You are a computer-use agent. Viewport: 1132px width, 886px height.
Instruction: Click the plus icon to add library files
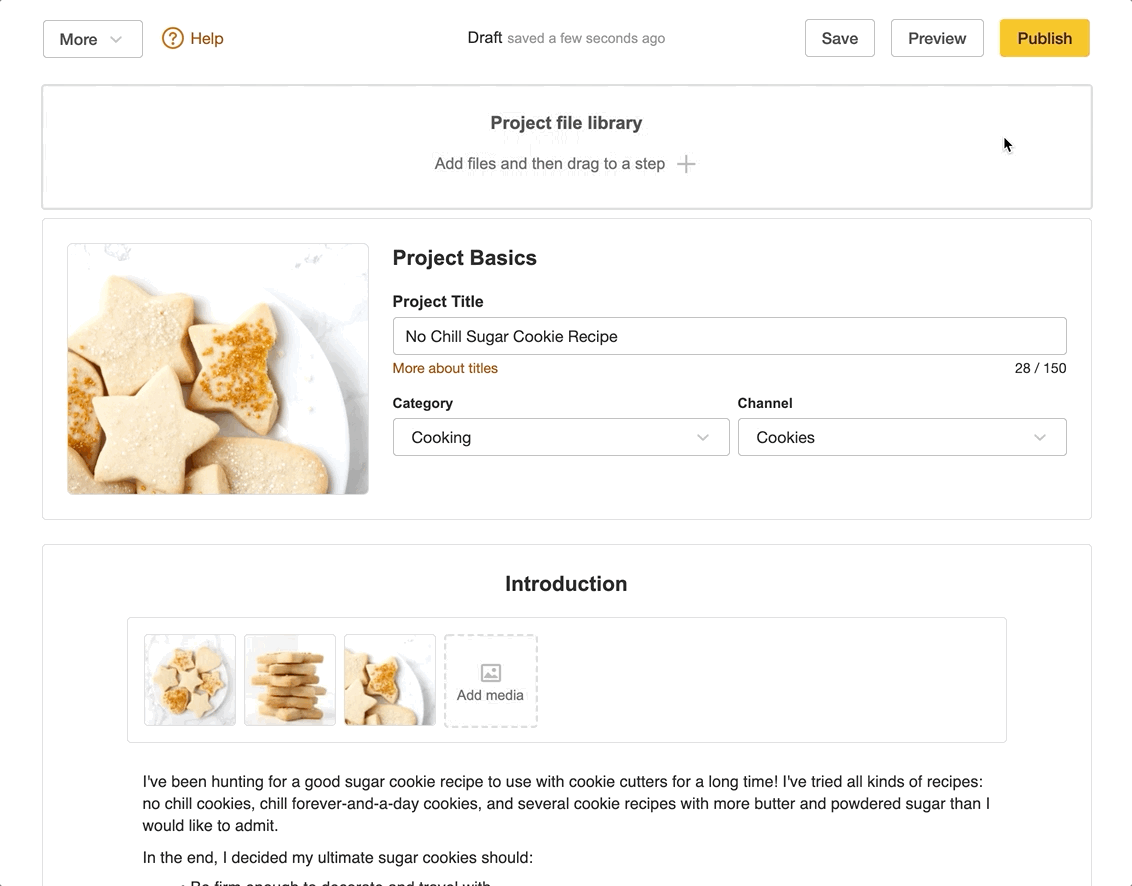click(x=687, y=163)
